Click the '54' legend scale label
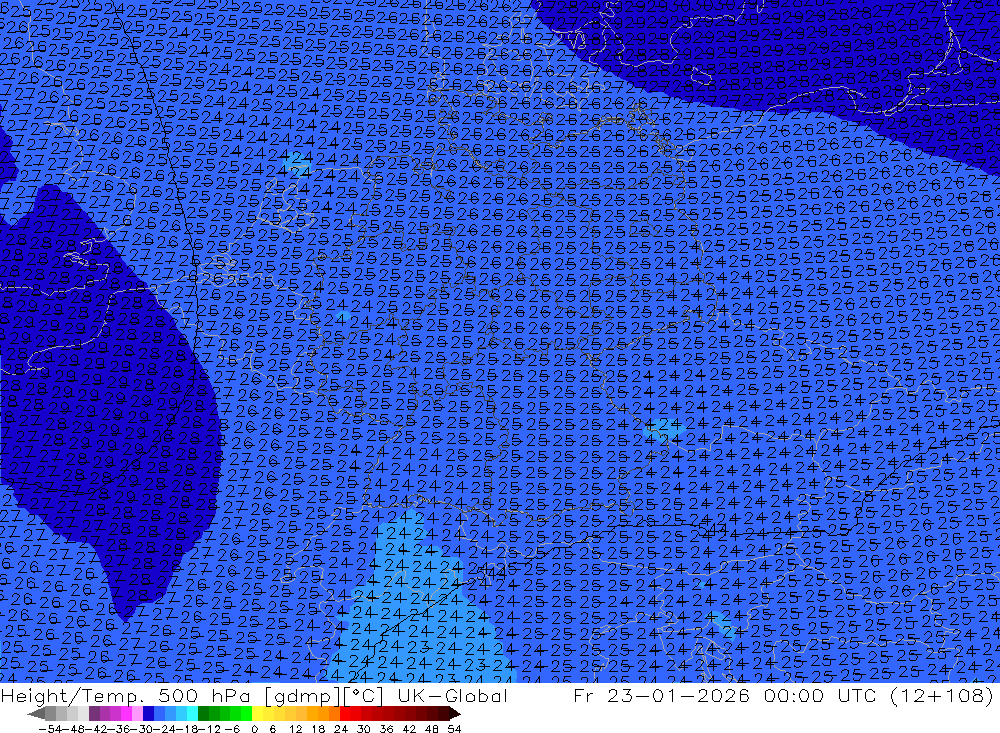The width and height of the screenshot is (1000, 733). 454,729
